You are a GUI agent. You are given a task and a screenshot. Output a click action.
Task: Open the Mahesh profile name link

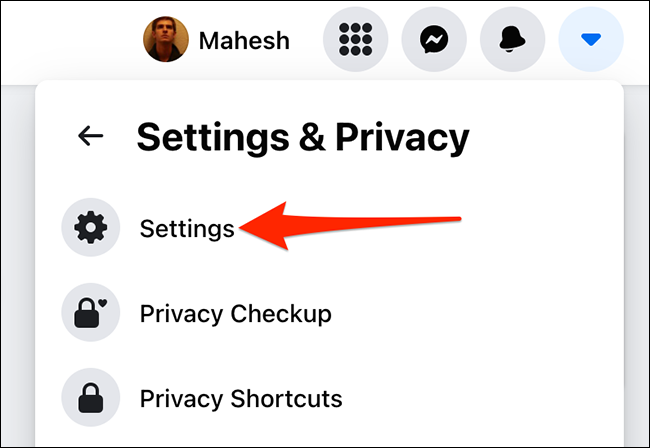tap(244, 41)
